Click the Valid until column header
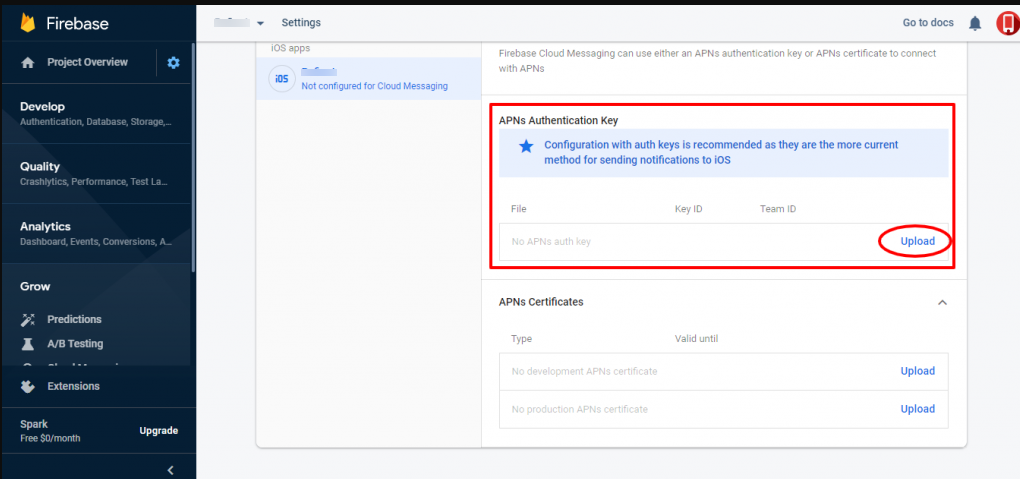This screenshot has width=1020, height=479. (x=696, y=338)
